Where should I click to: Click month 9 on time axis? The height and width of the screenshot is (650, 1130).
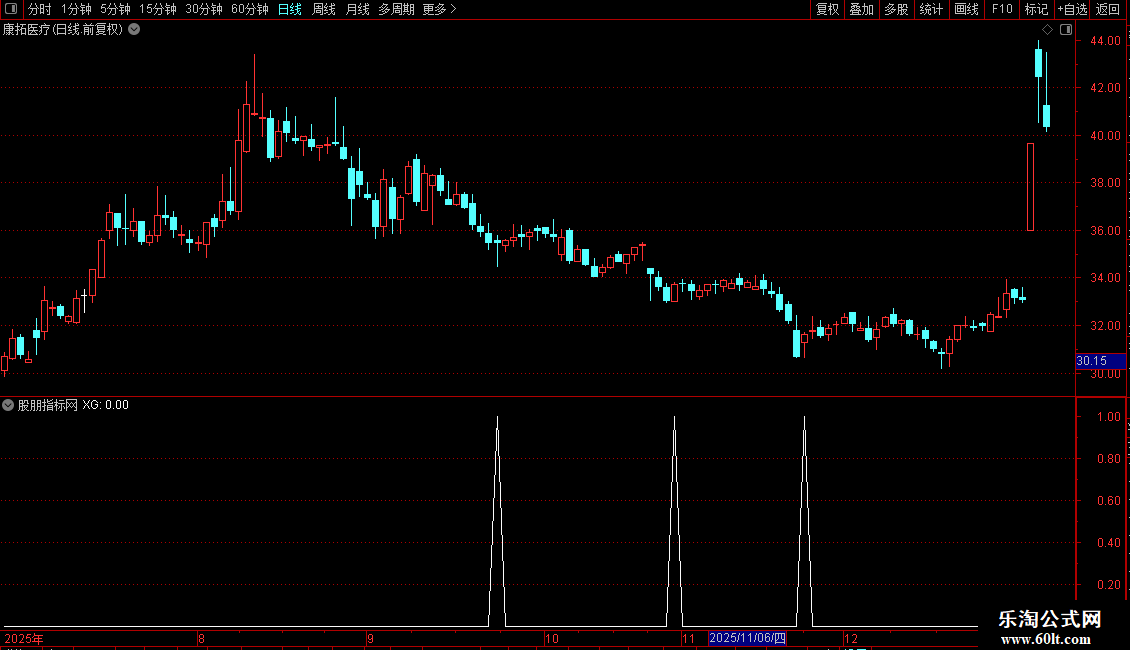(370, 638)
